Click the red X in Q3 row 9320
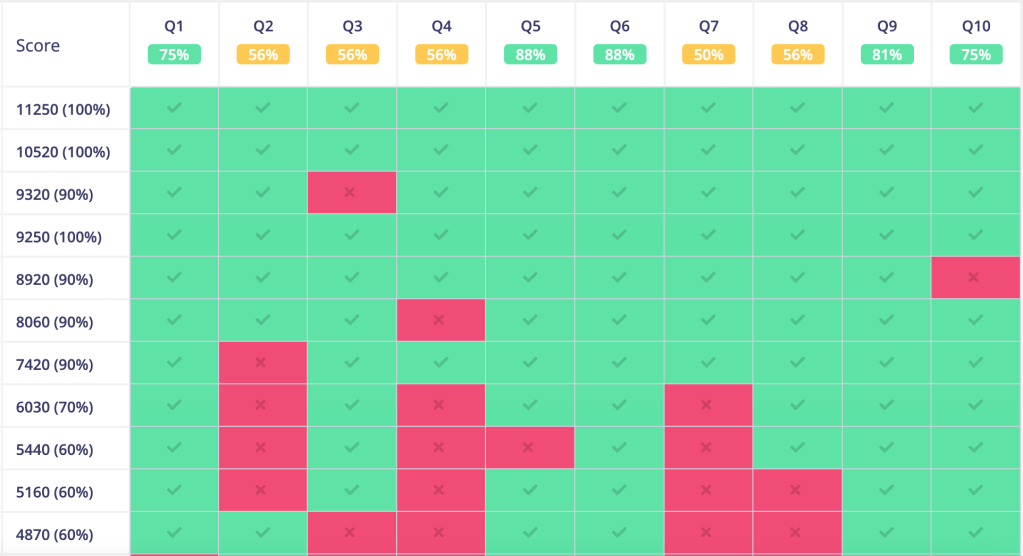This screenshot has width=1023, height=556. [x=351, y=192]
